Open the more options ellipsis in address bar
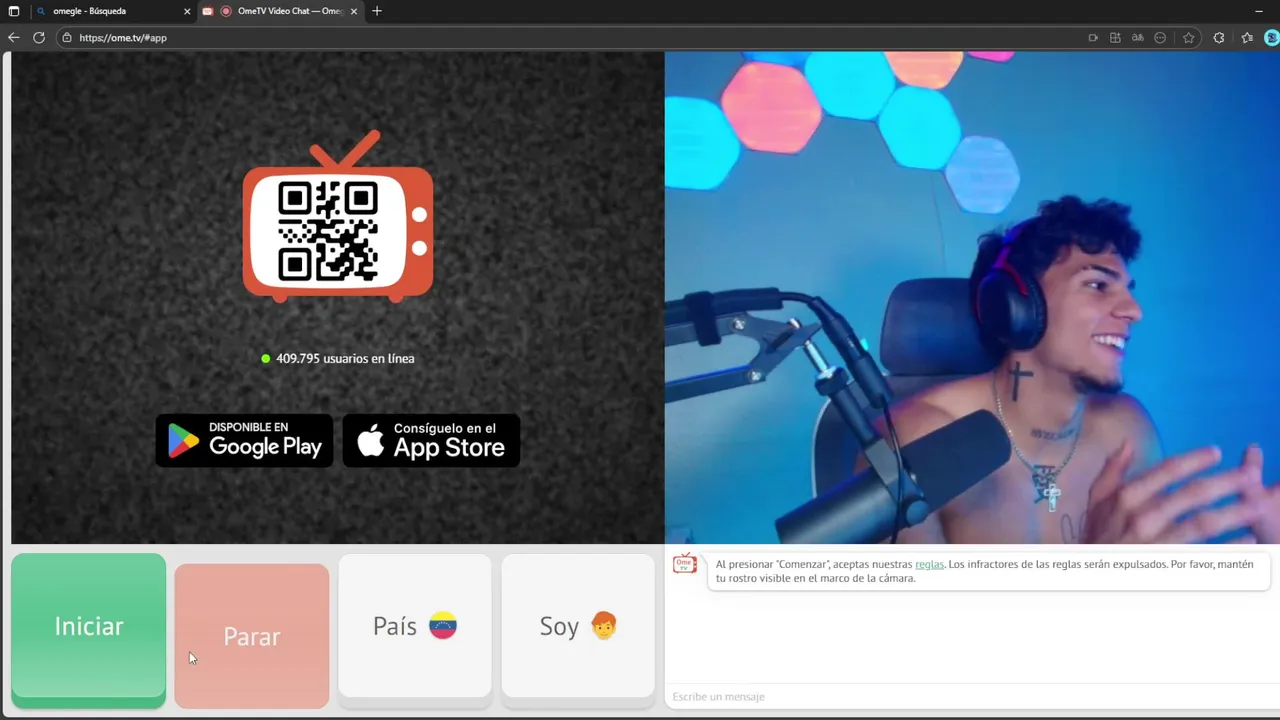 (1160, 38)
